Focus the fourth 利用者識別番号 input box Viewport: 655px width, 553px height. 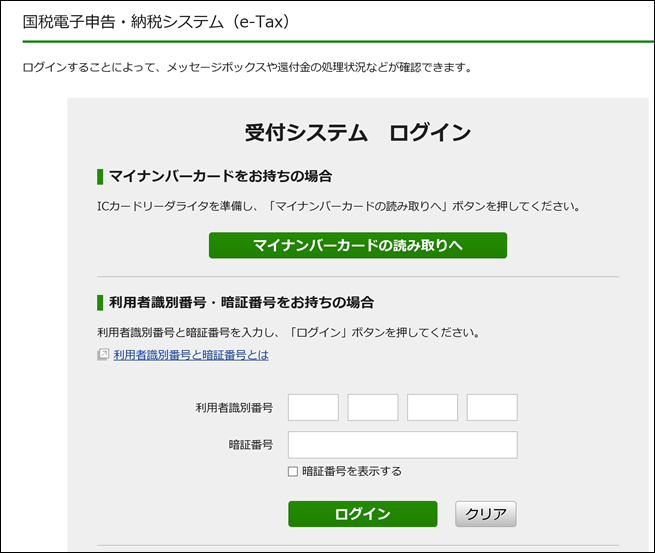click(x=492, y=407)
